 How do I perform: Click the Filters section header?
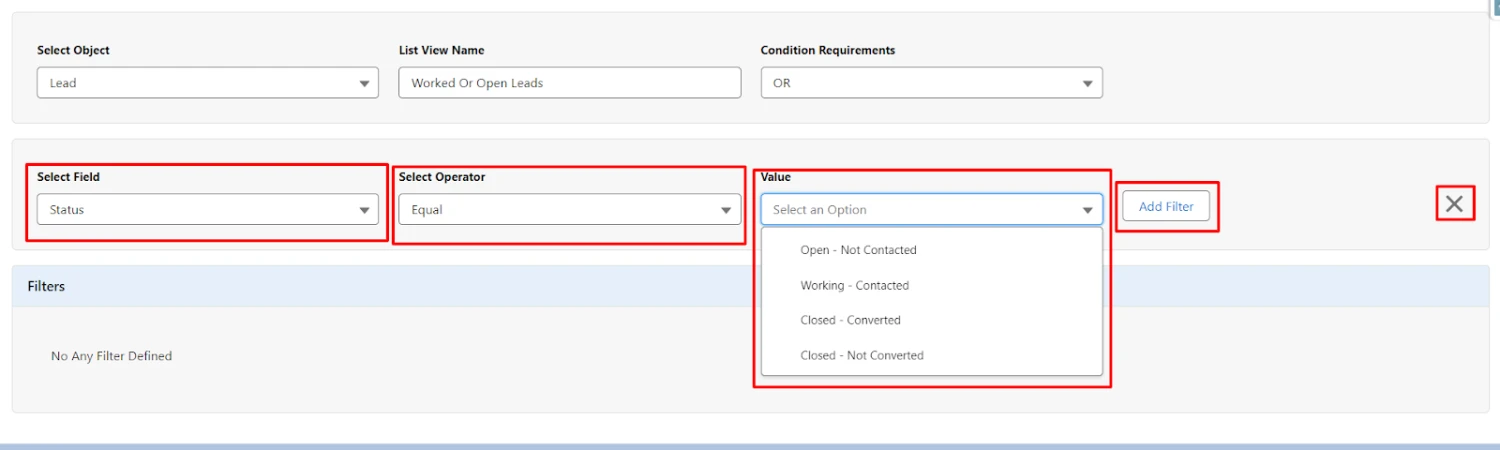tap(46, 286)
